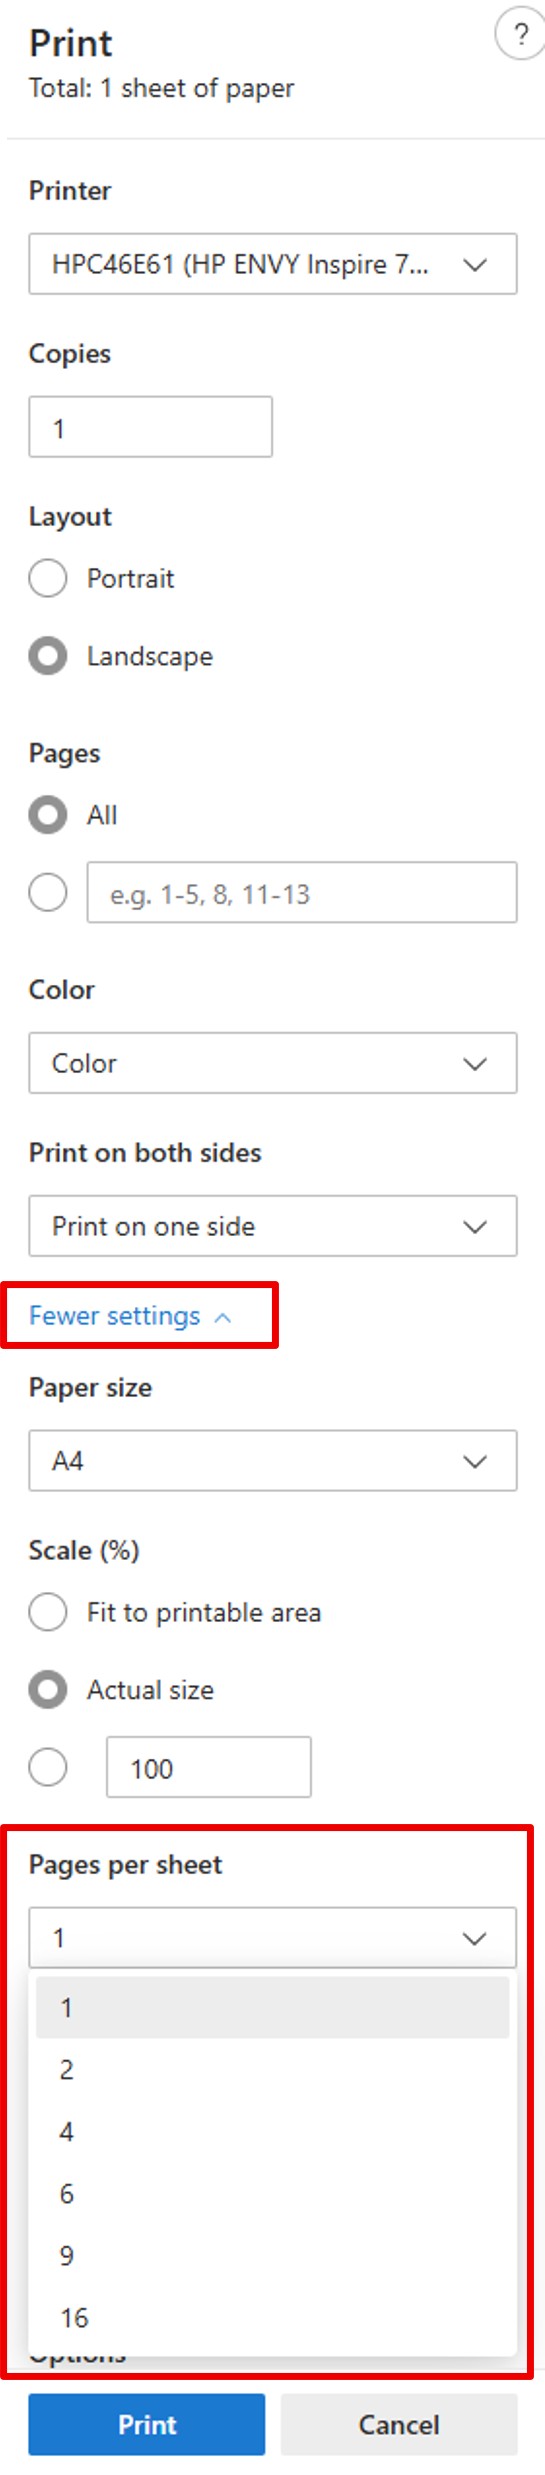Viewport: 545px width, 2475px height.
Task: Collapse options with Fewer settings link
Action: 131,1316
